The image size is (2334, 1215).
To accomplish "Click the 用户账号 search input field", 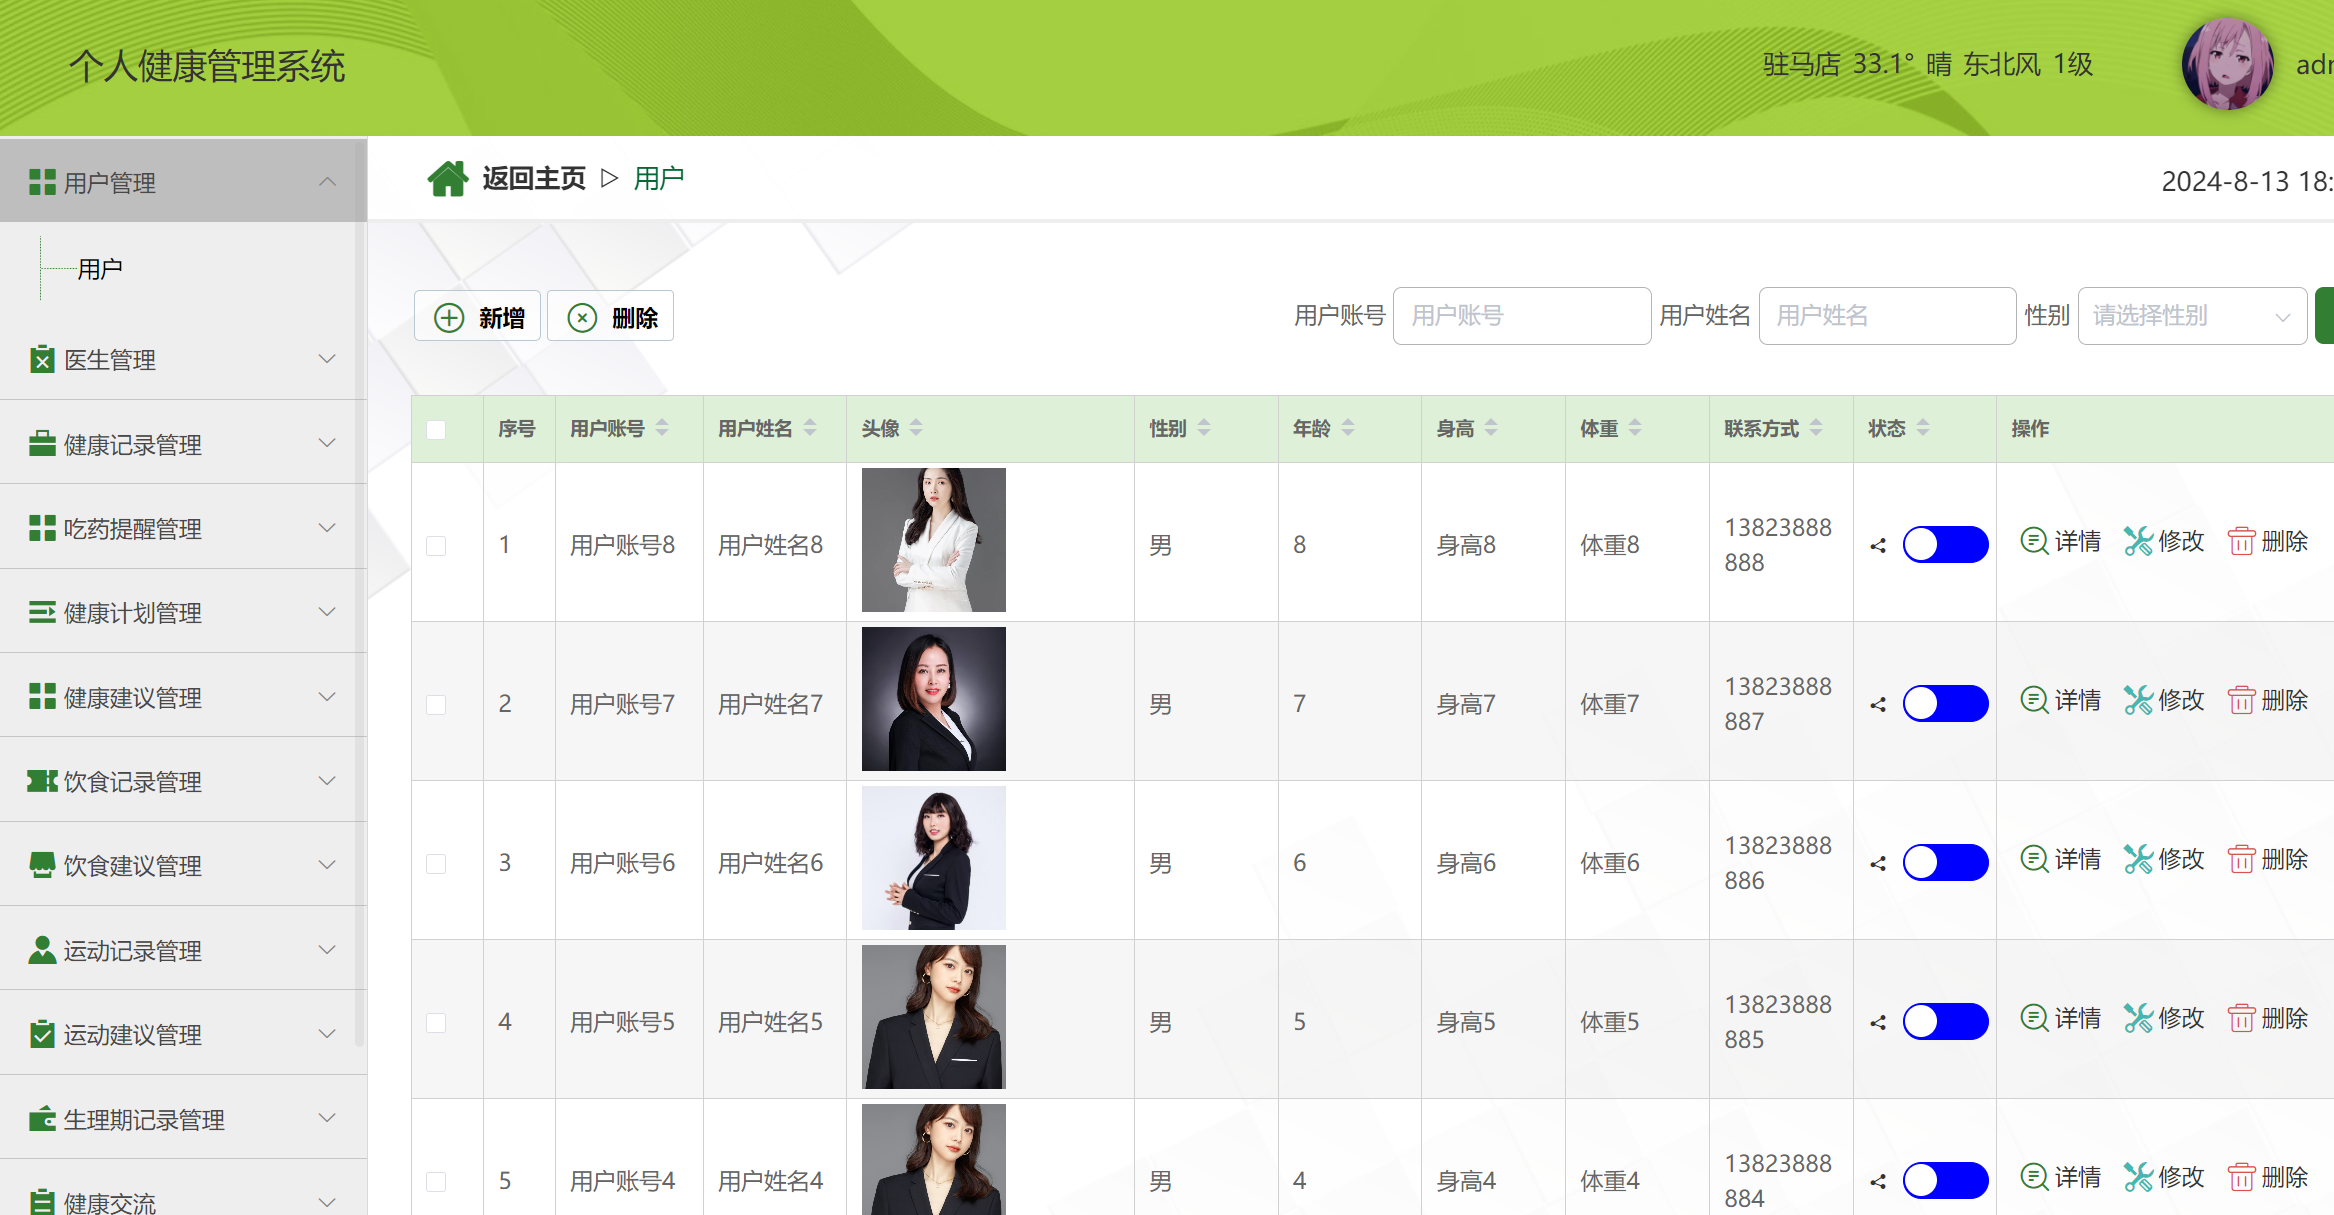I will 1521,316.
